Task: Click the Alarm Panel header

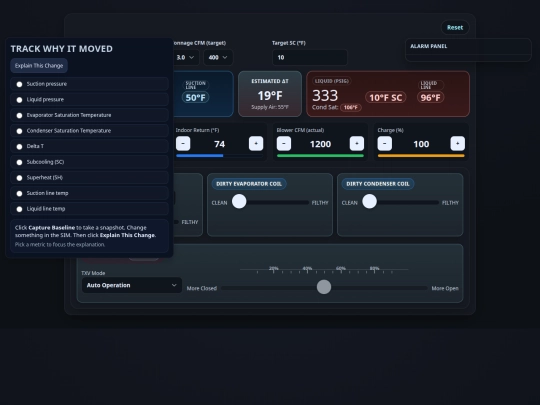Action: 429,46
